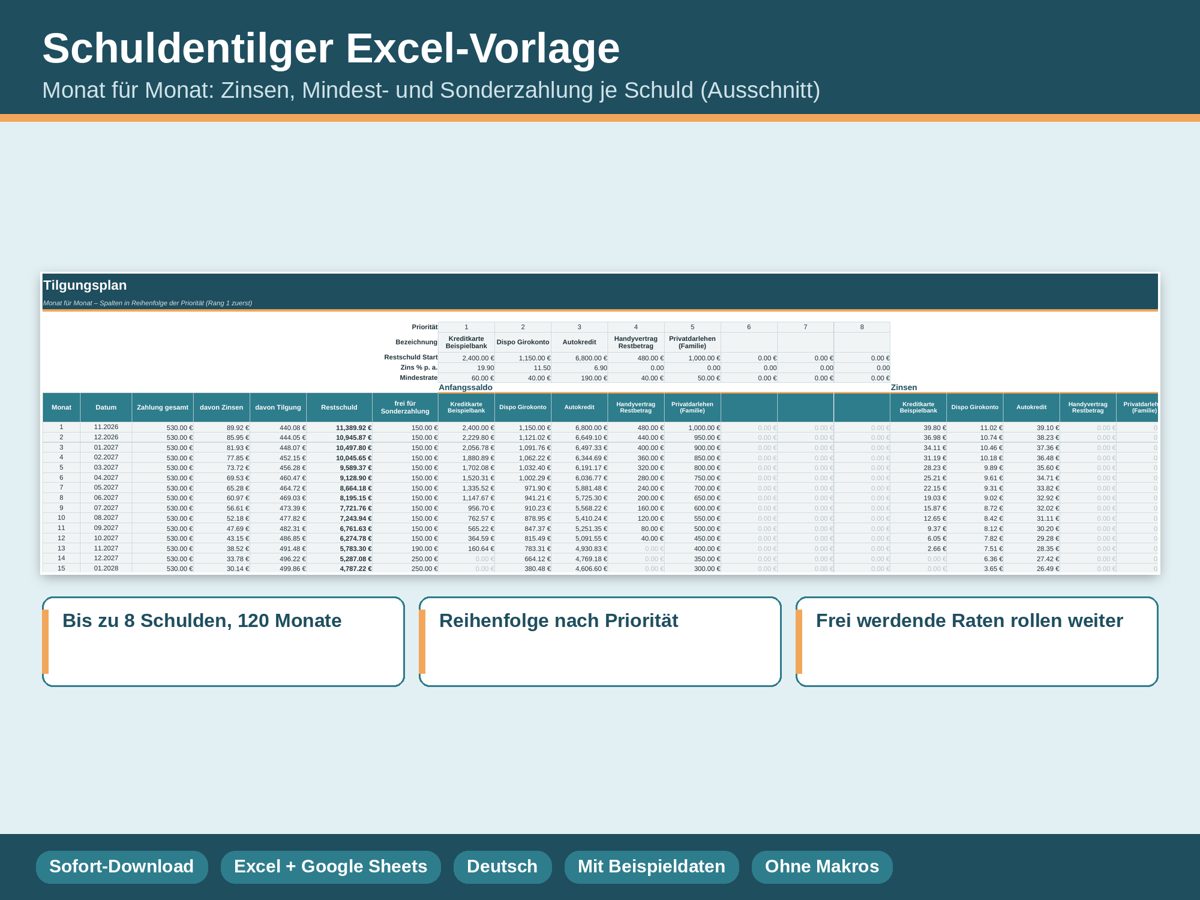
Task: Click the davon Tilgung cell "499.86 €"
Action: click(x=278, y=568)
